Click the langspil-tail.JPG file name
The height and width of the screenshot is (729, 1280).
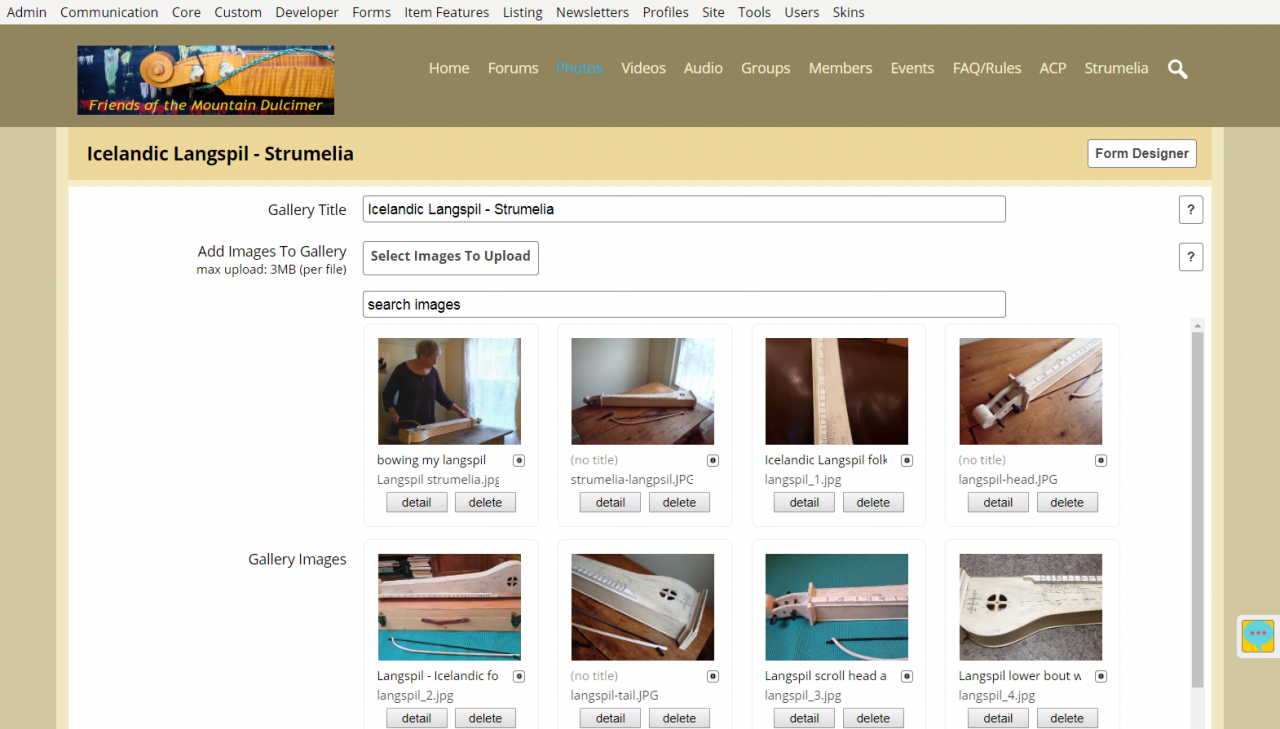(615, 695)
